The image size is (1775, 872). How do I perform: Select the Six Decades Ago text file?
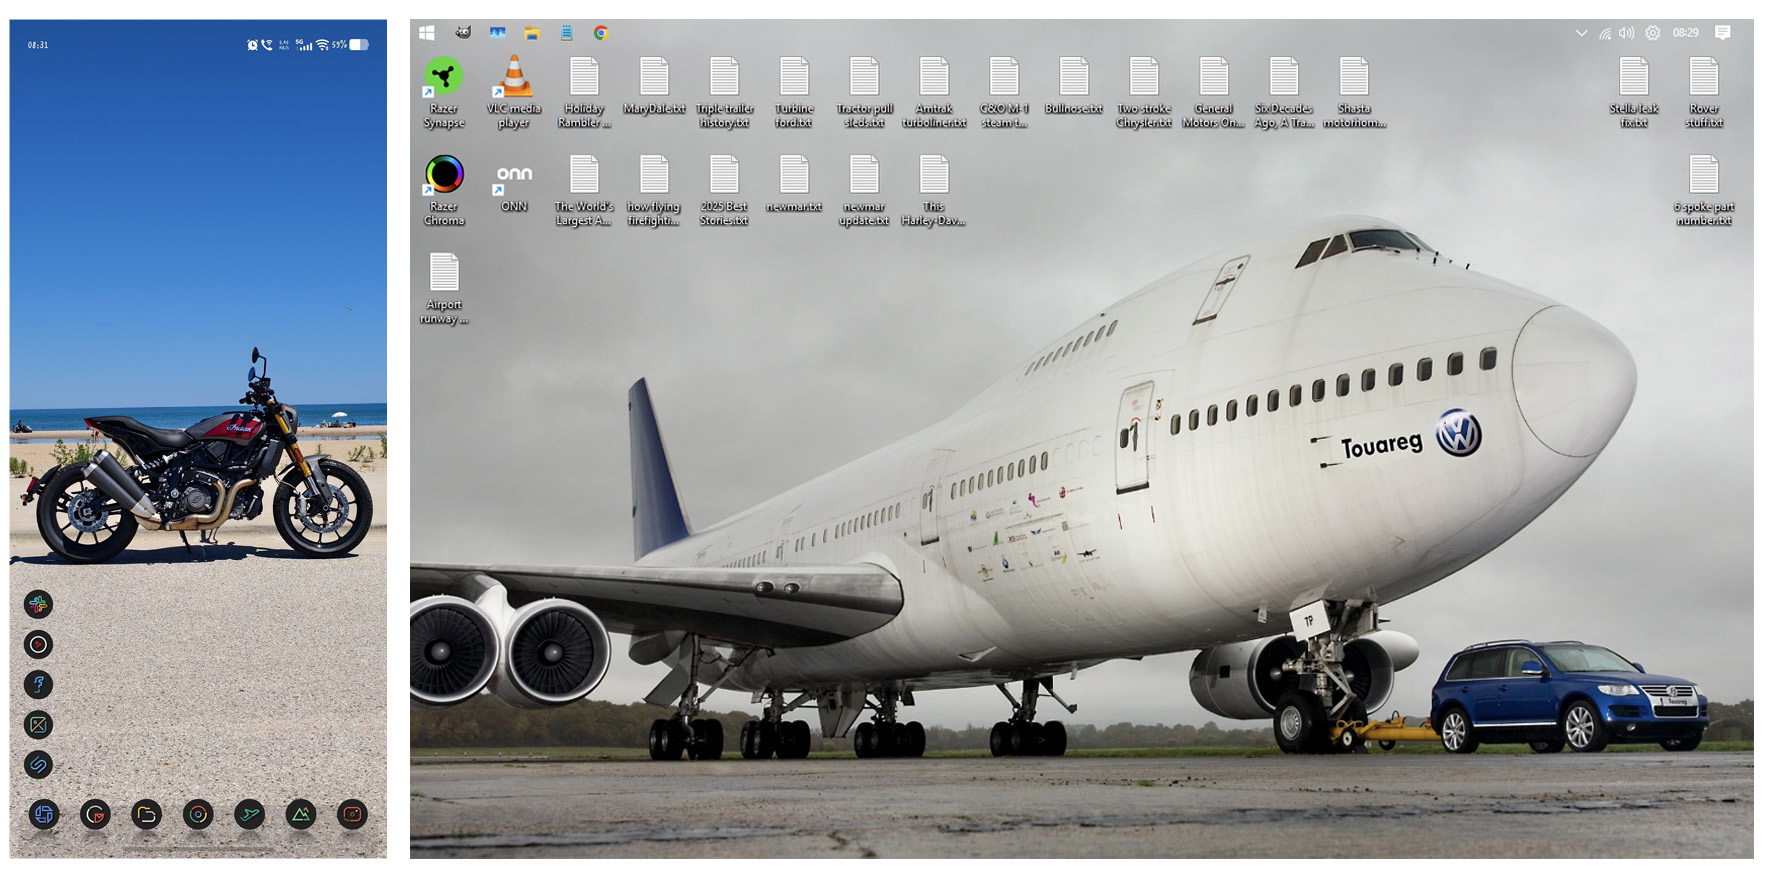(1284, 93)
